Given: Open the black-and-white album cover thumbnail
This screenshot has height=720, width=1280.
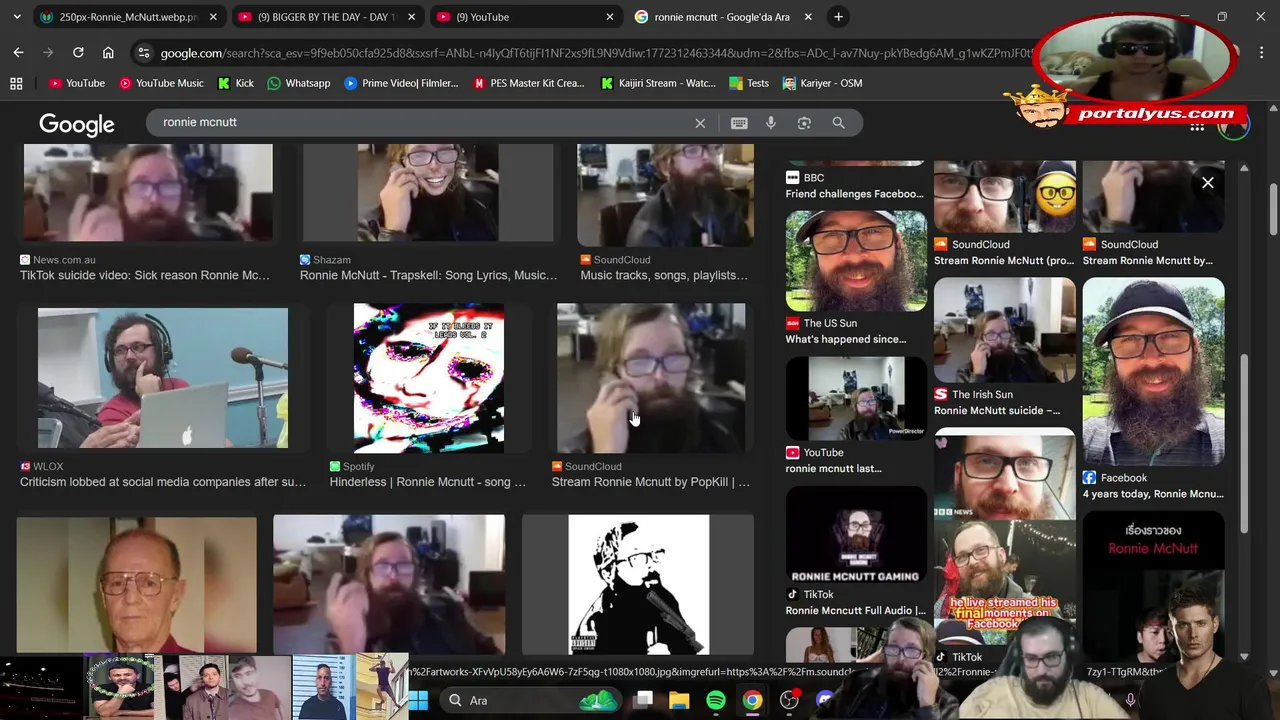Looking at the screenshot, I should coord(638,585).
